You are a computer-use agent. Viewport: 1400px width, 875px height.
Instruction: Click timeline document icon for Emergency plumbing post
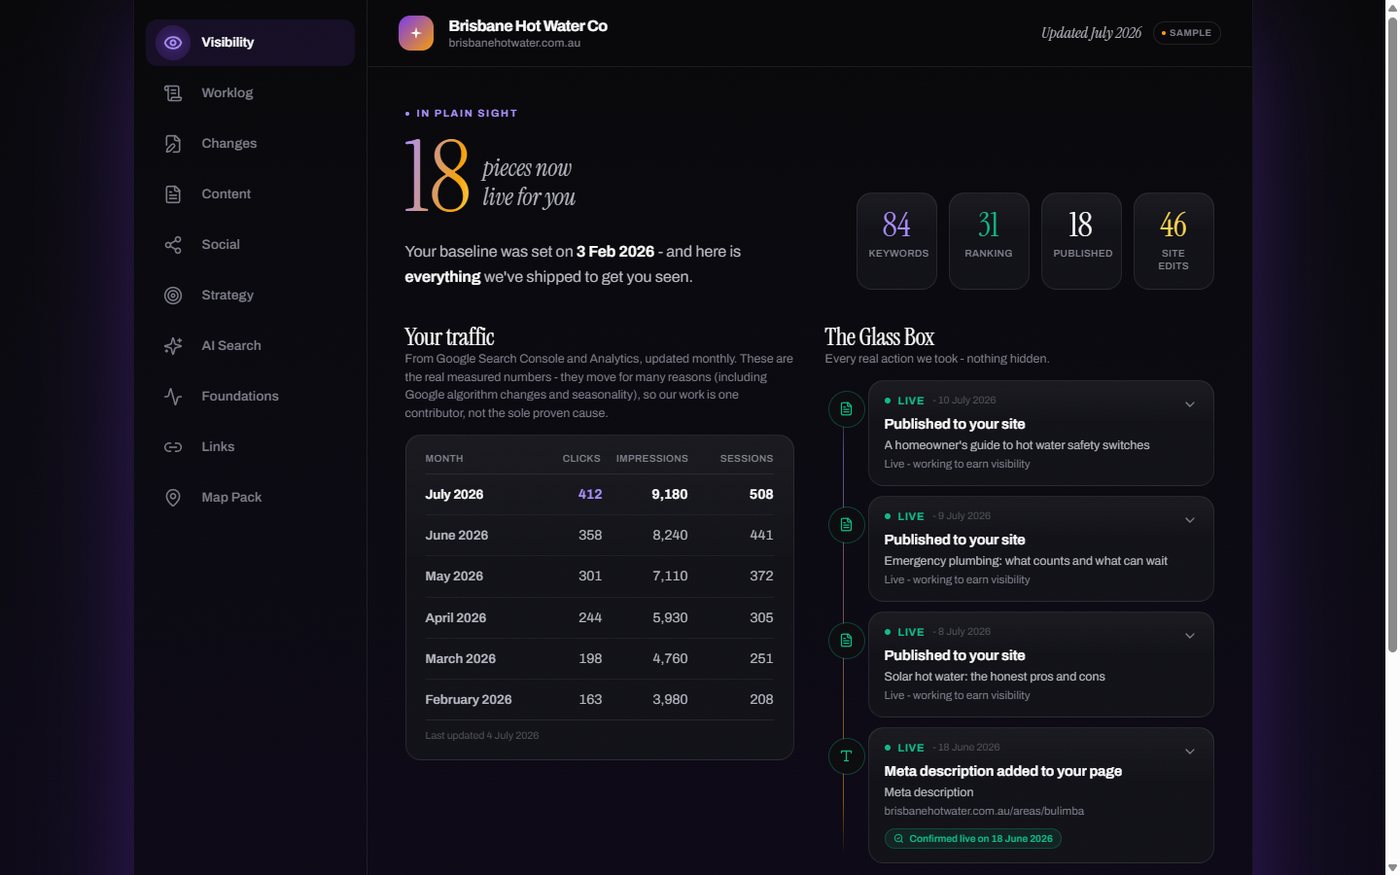[846, 525]
